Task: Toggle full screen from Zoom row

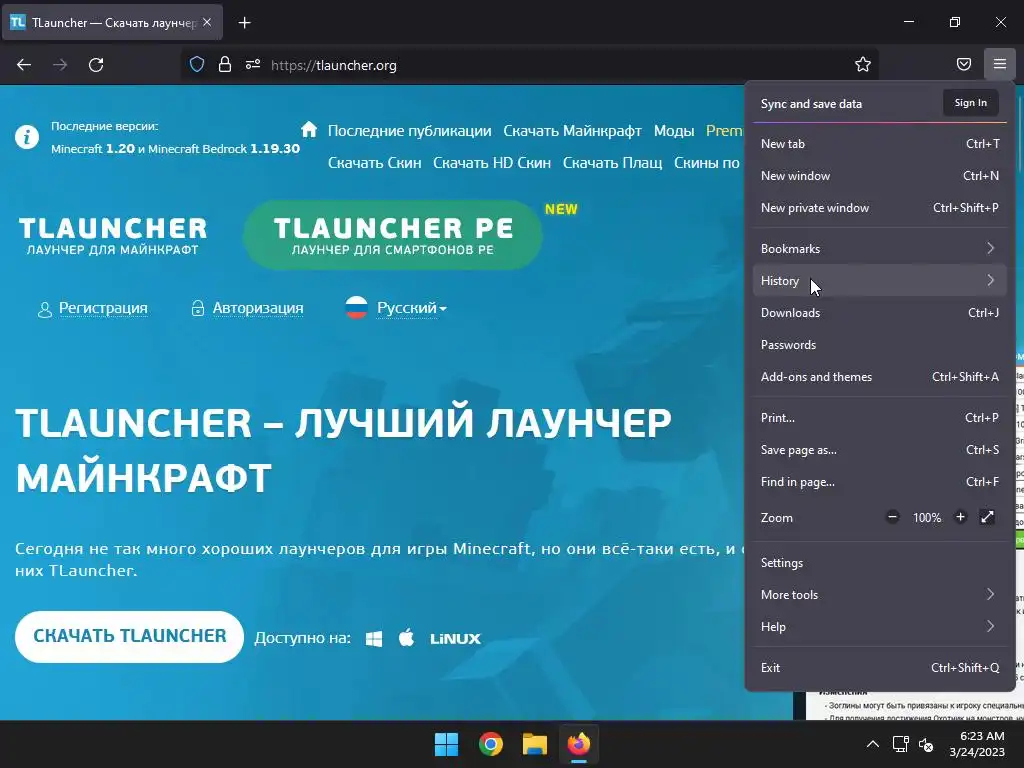Action: click(x=987, y=517)
